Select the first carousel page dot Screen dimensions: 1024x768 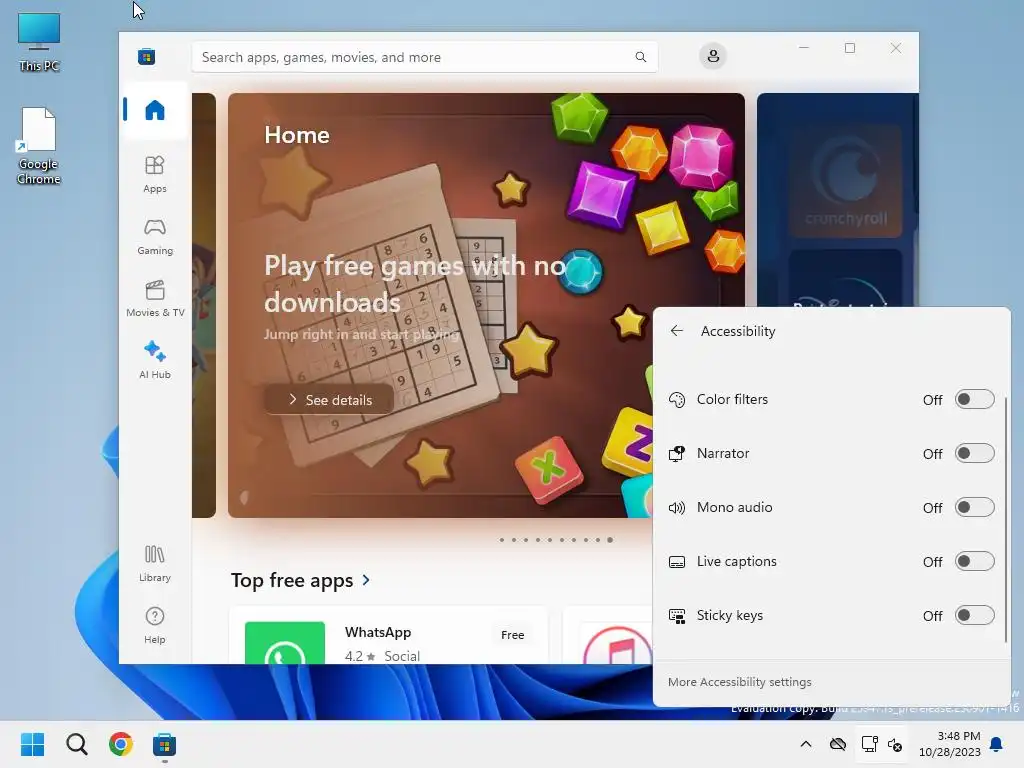click(502, 540)
